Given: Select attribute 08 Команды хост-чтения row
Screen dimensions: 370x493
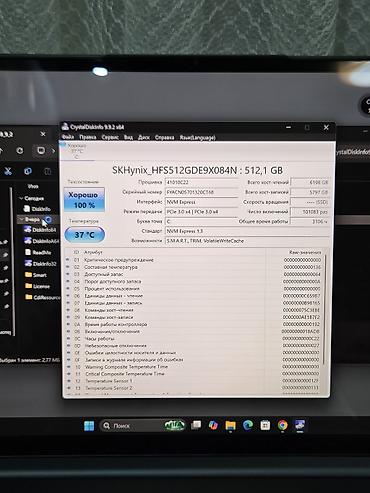Looking at the screenshot, I should [193, 310].
